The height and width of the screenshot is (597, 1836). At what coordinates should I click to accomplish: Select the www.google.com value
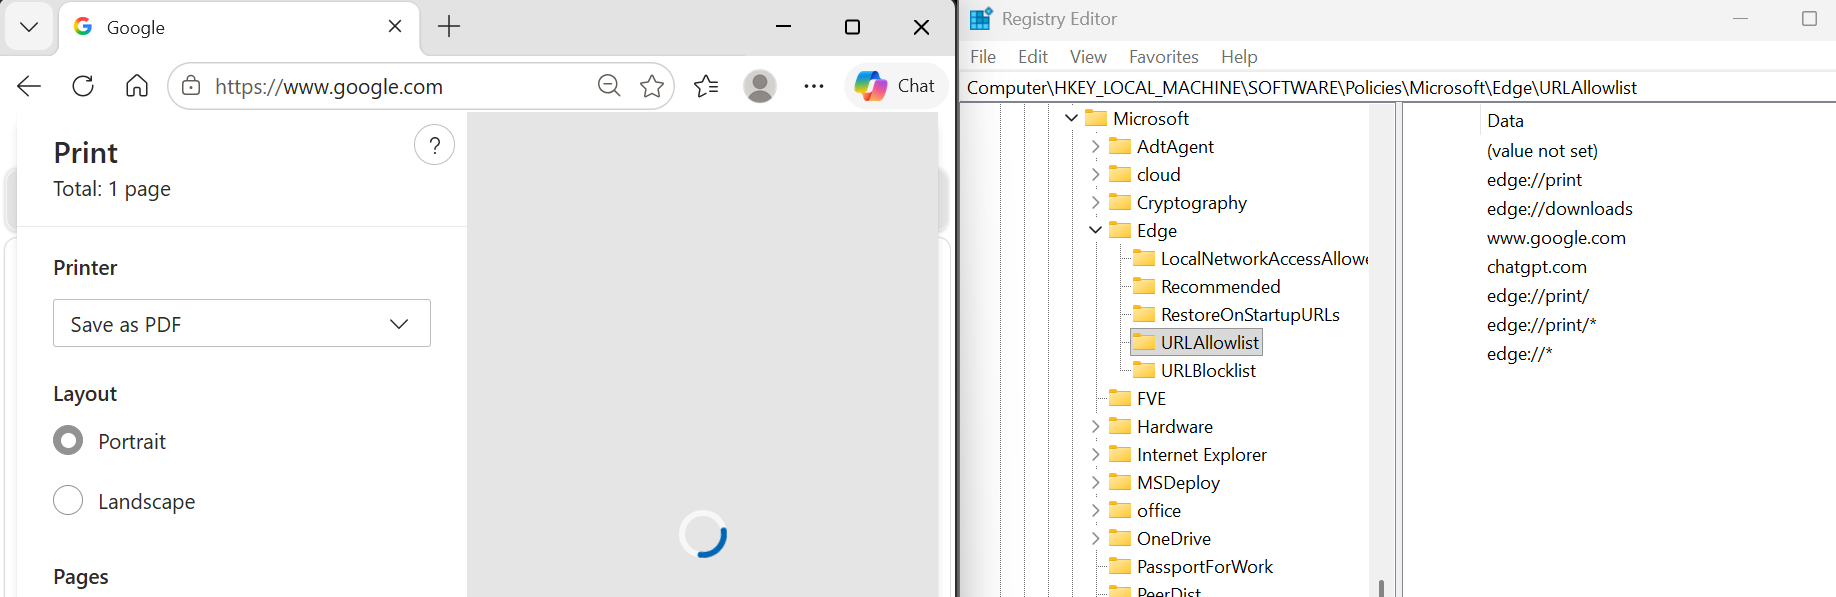pyautogui.click(x=1556, y=238)
